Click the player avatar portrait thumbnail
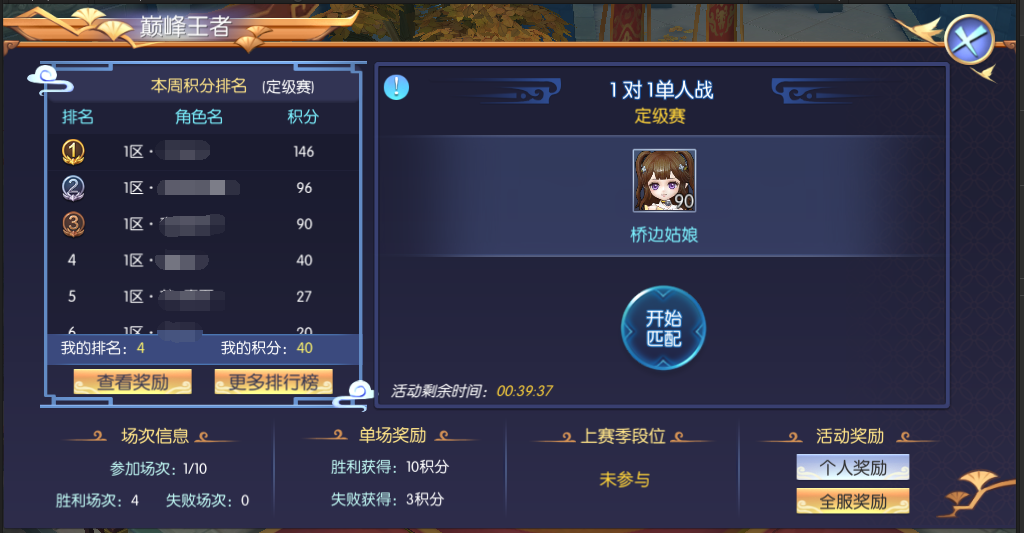This screenshot has width=1024, height=533. [664, 180]
